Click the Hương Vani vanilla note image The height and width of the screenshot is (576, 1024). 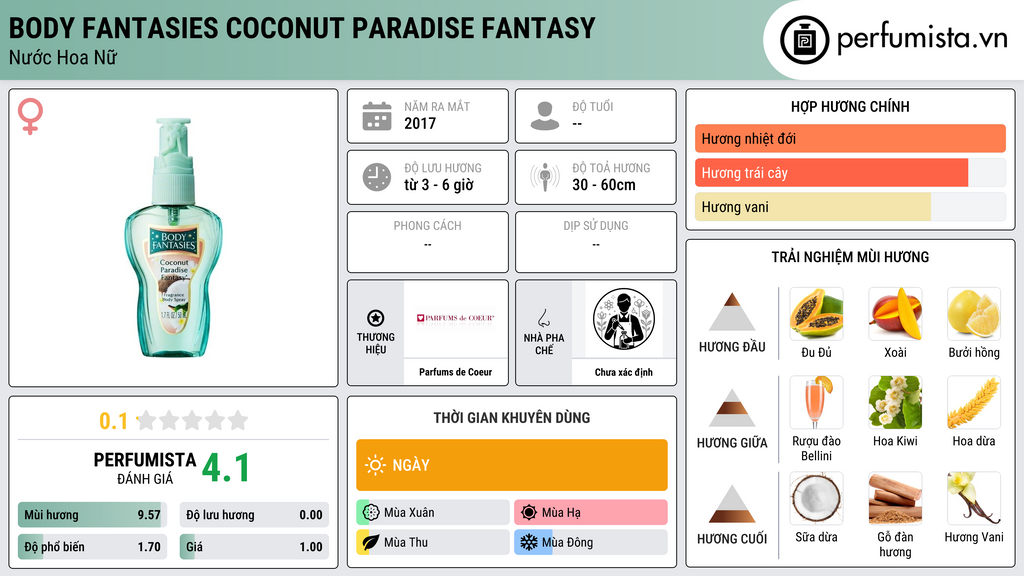click(974, 498)
